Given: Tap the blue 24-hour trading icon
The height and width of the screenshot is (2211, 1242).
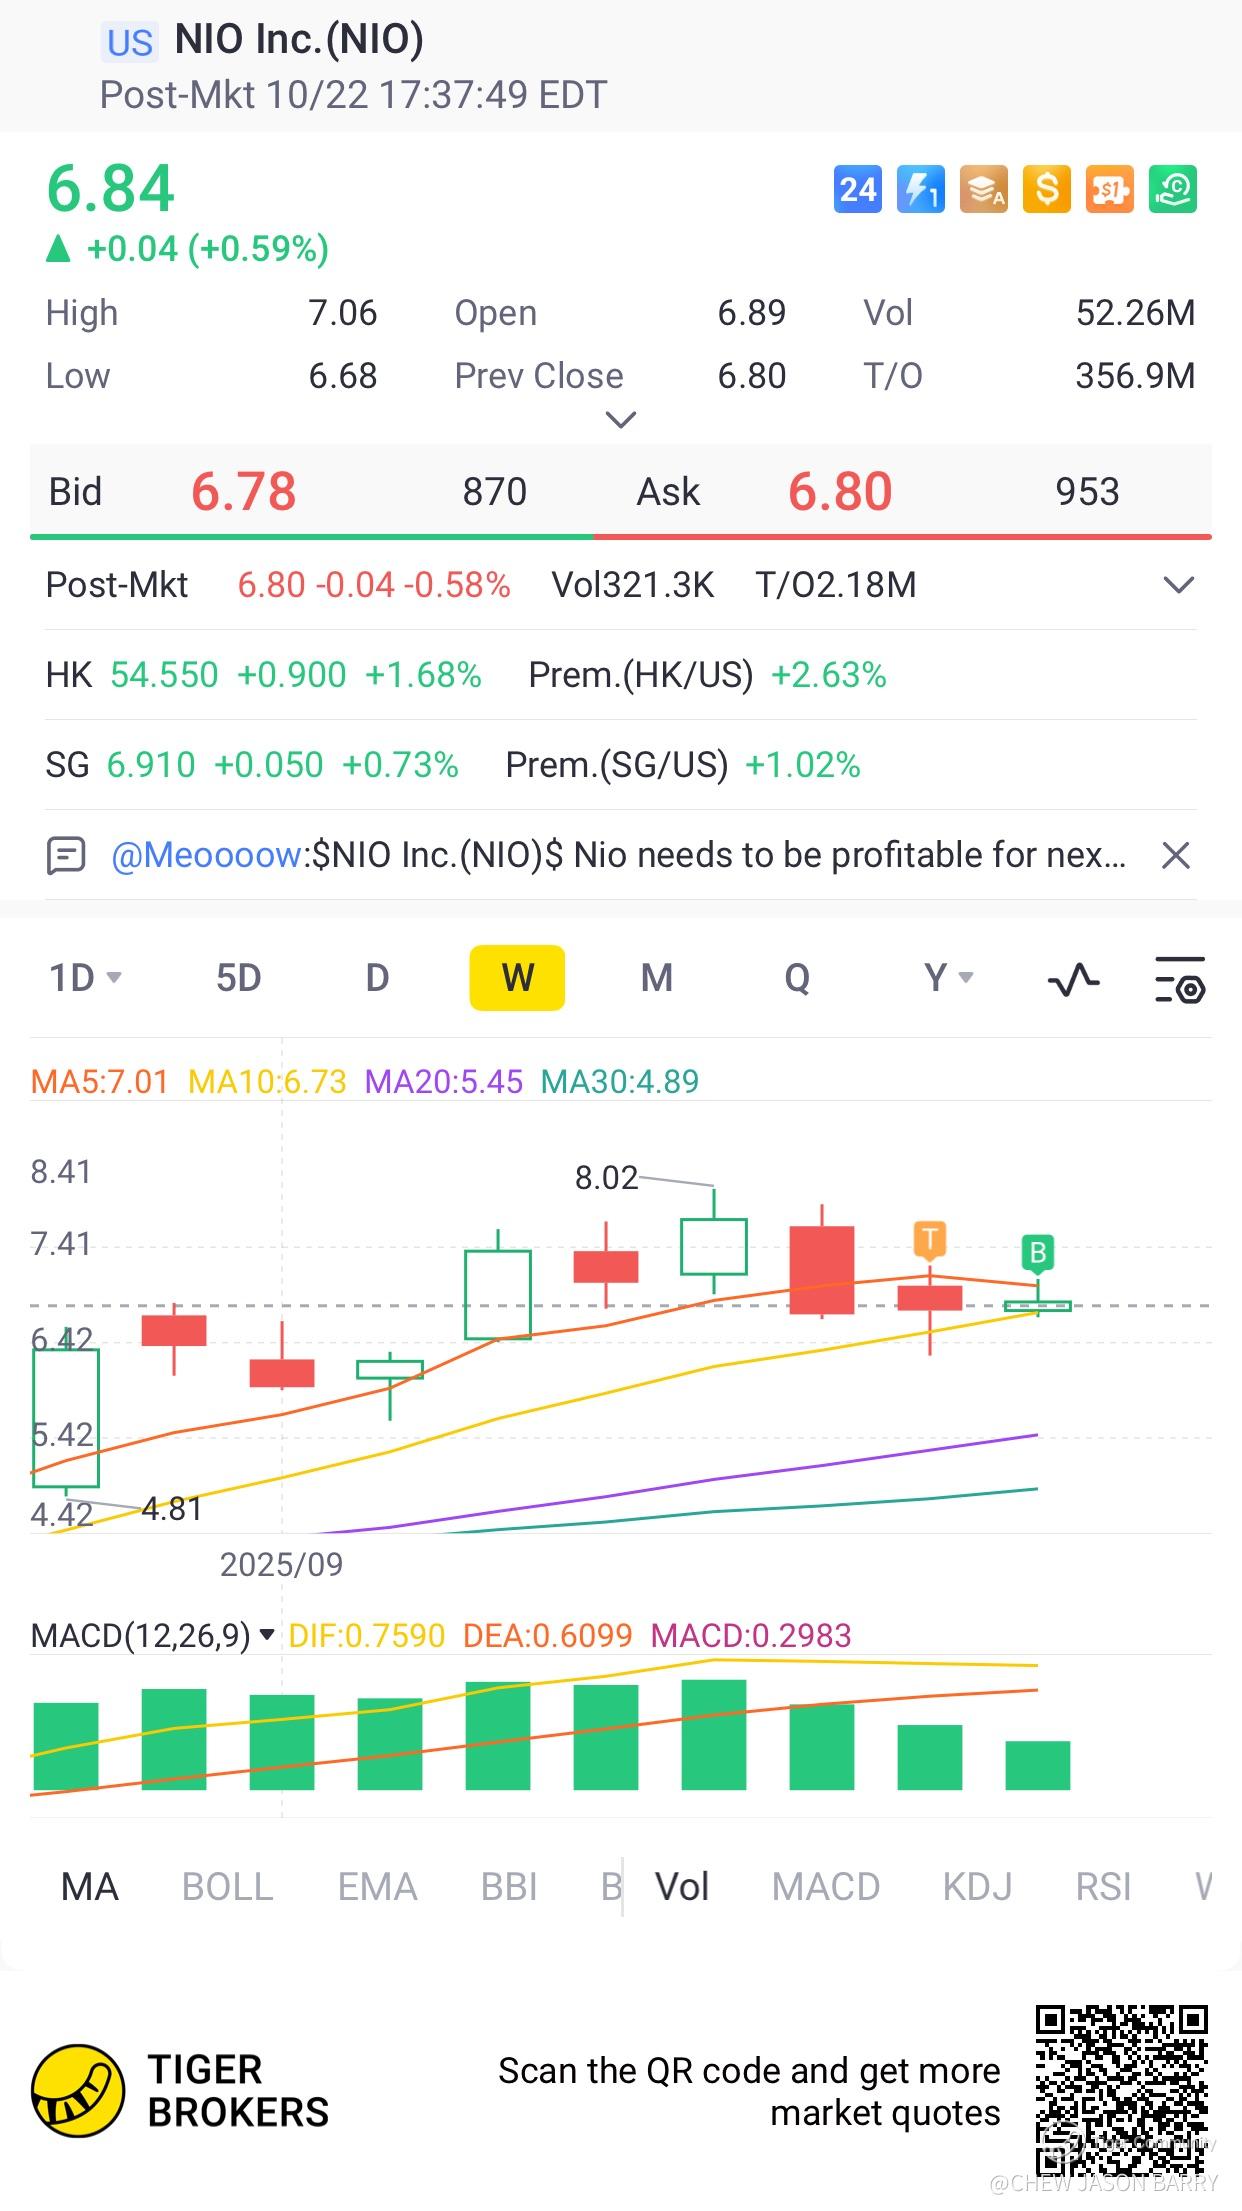Looking at the screenshot, I should click(858, 189).
